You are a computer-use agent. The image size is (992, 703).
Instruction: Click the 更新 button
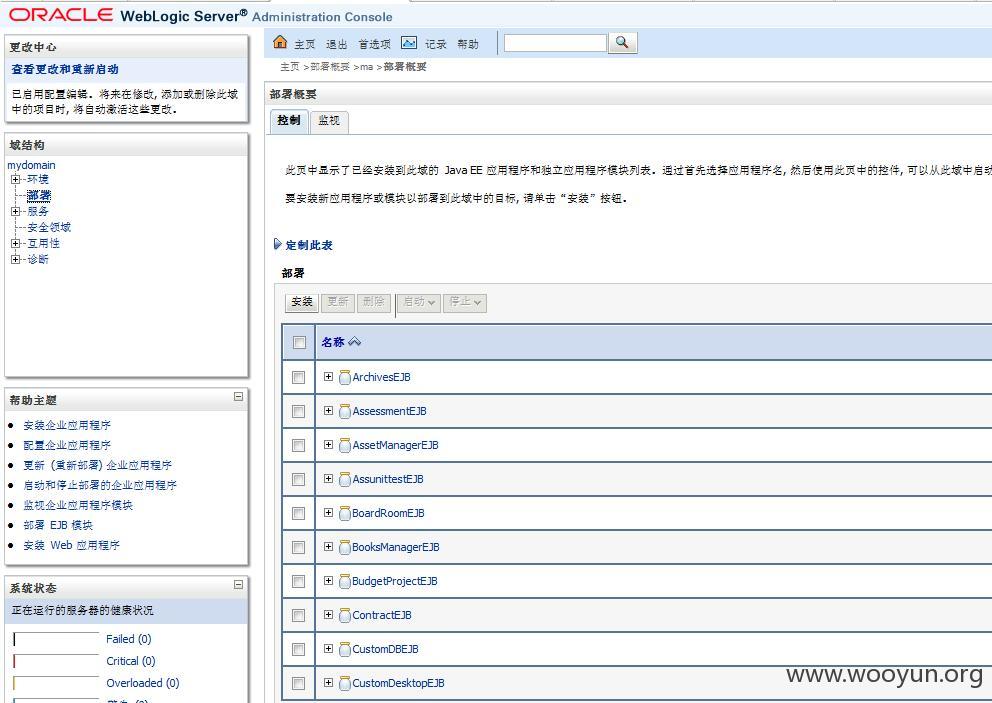(338, 302)
